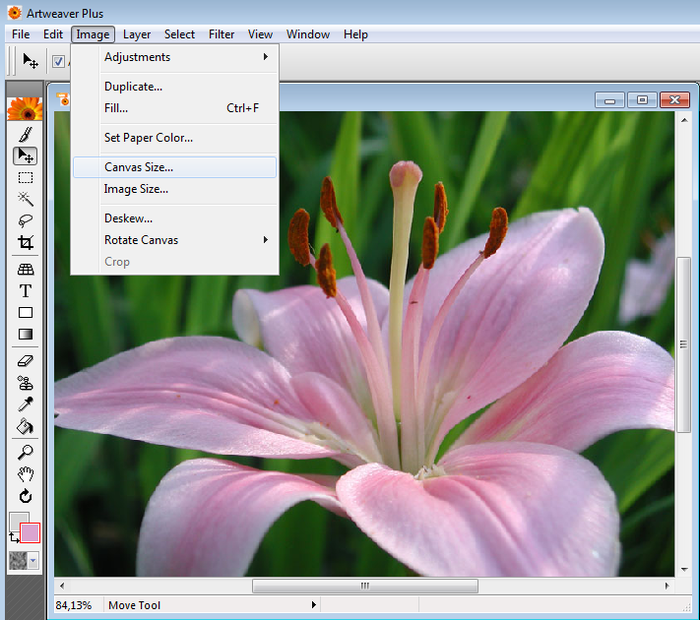Select the Zoom magnifier tool
This screenshot has height=620, width=700.
pos(25,452)
